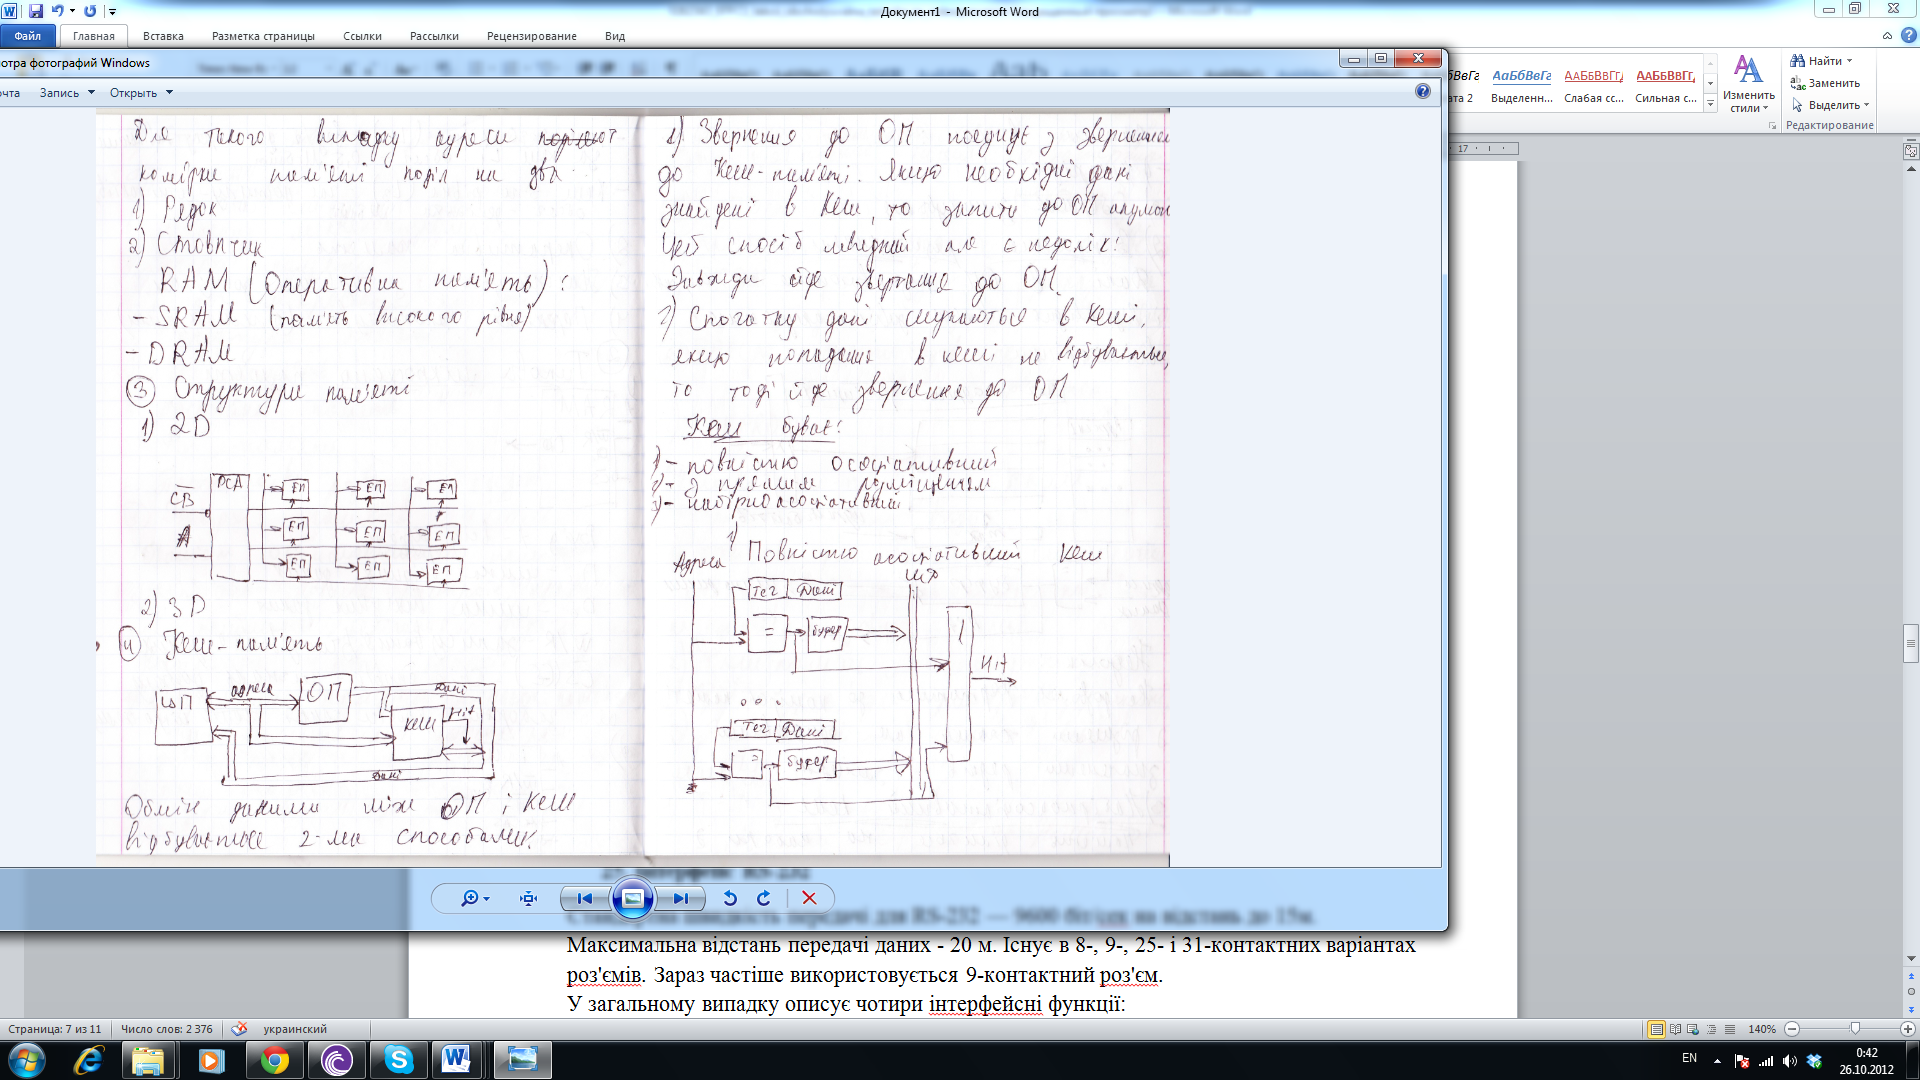Switch to the Ссылки ribbon tab

click(x=362, y=36)
